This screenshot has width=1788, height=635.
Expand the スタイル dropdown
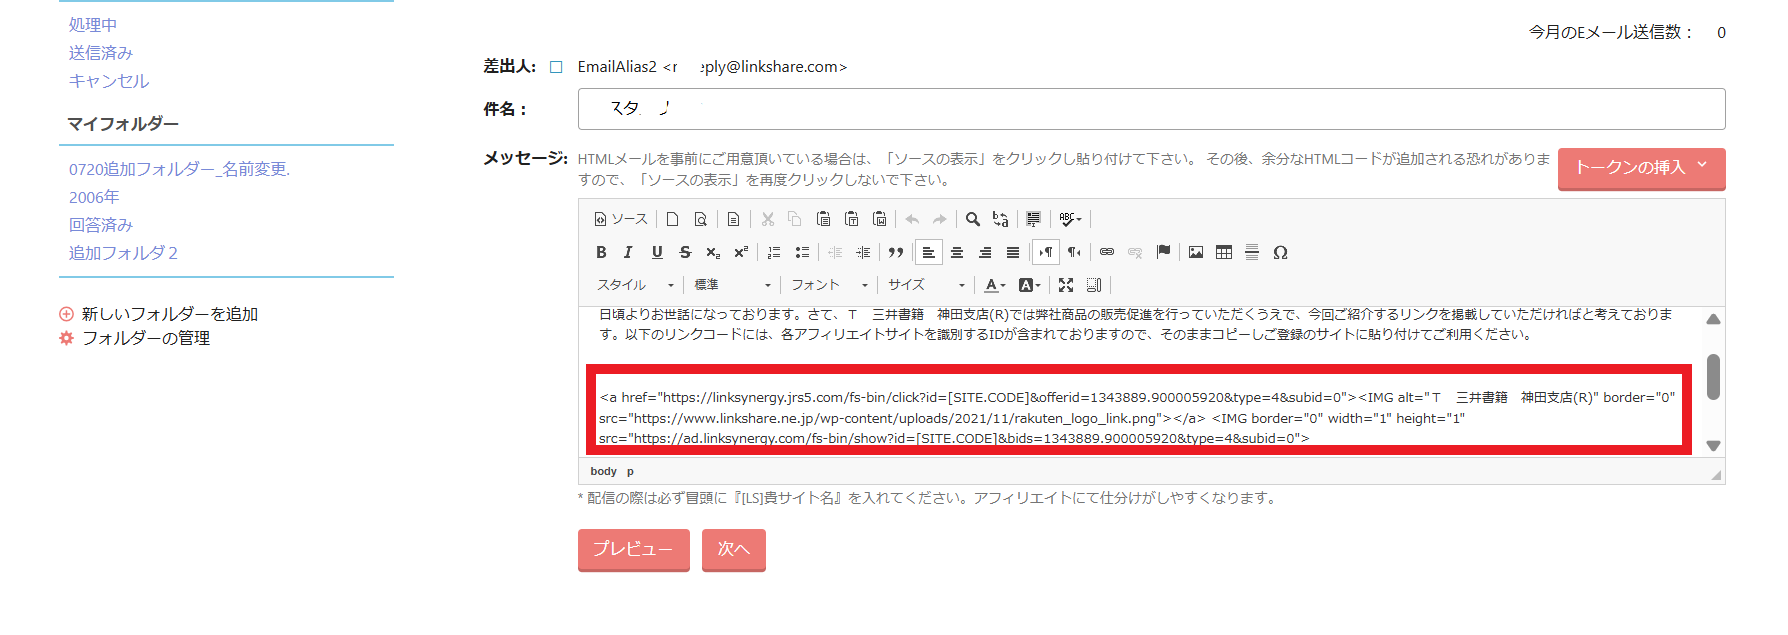pos(635,285)
